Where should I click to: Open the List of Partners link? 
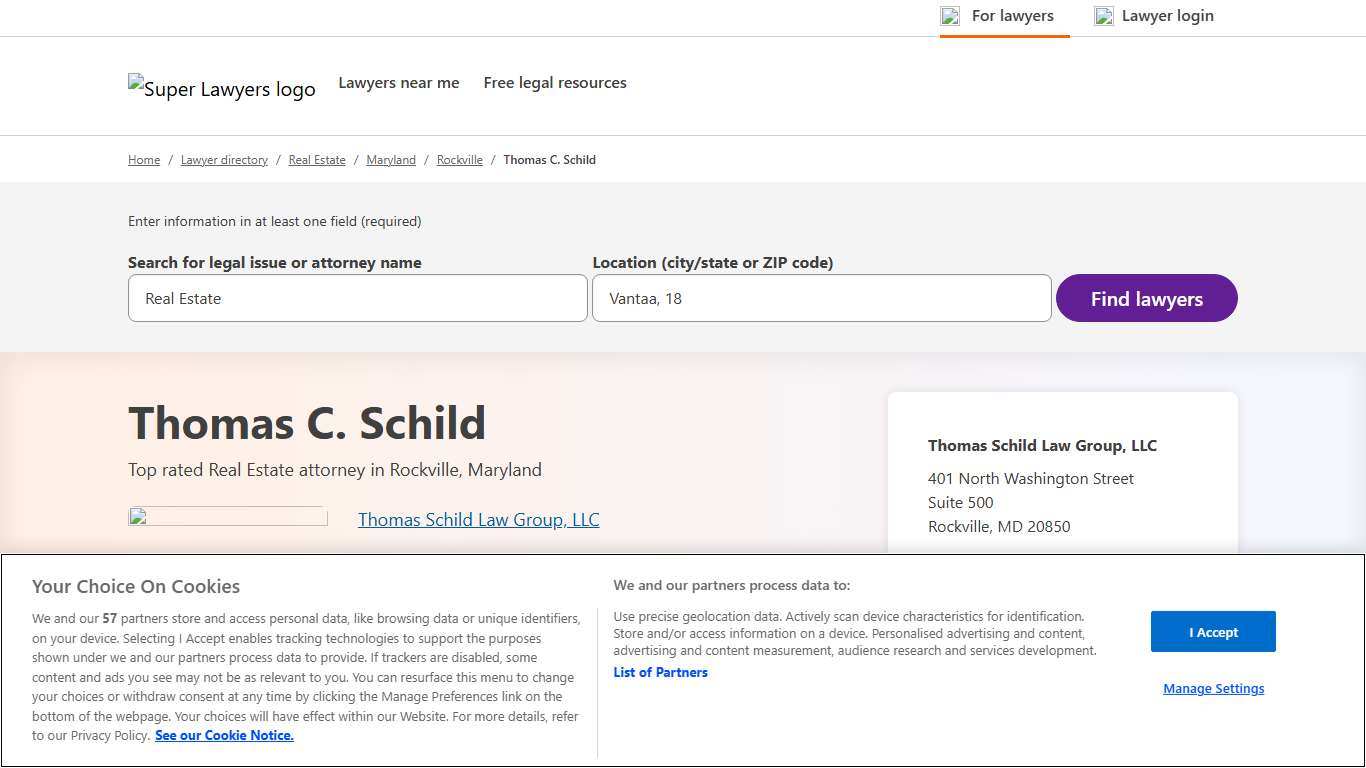pyautogui.click(x=660, y=672)
